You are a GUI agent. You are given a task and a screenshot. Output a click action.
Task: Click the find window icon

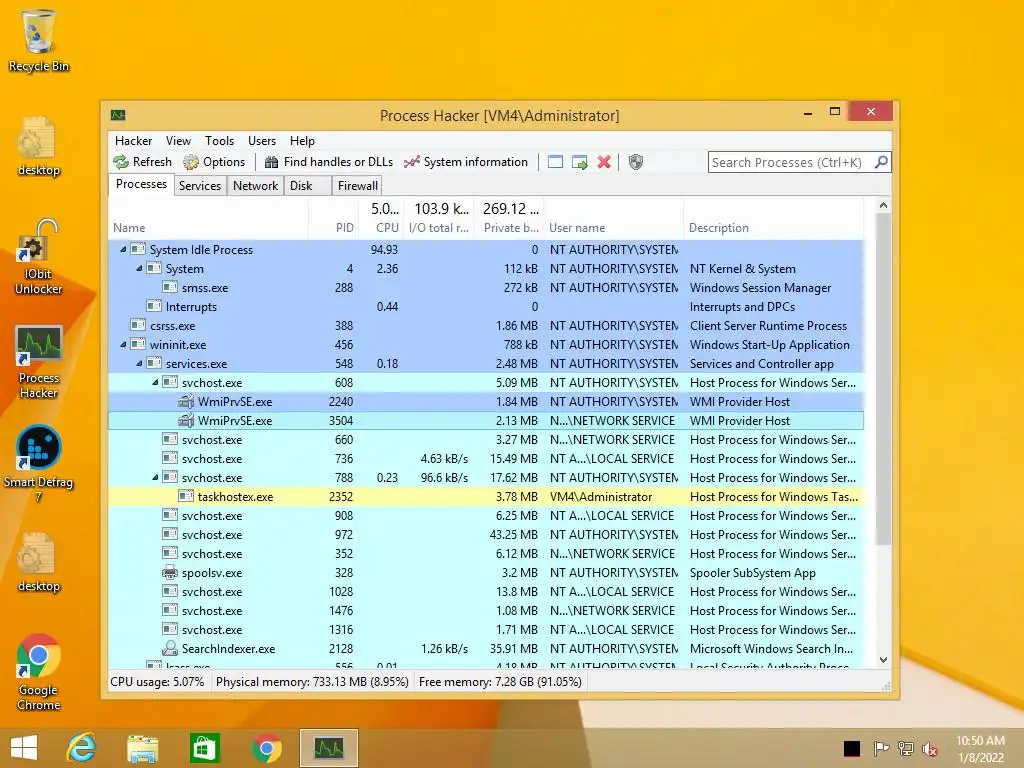pos(555,162)
